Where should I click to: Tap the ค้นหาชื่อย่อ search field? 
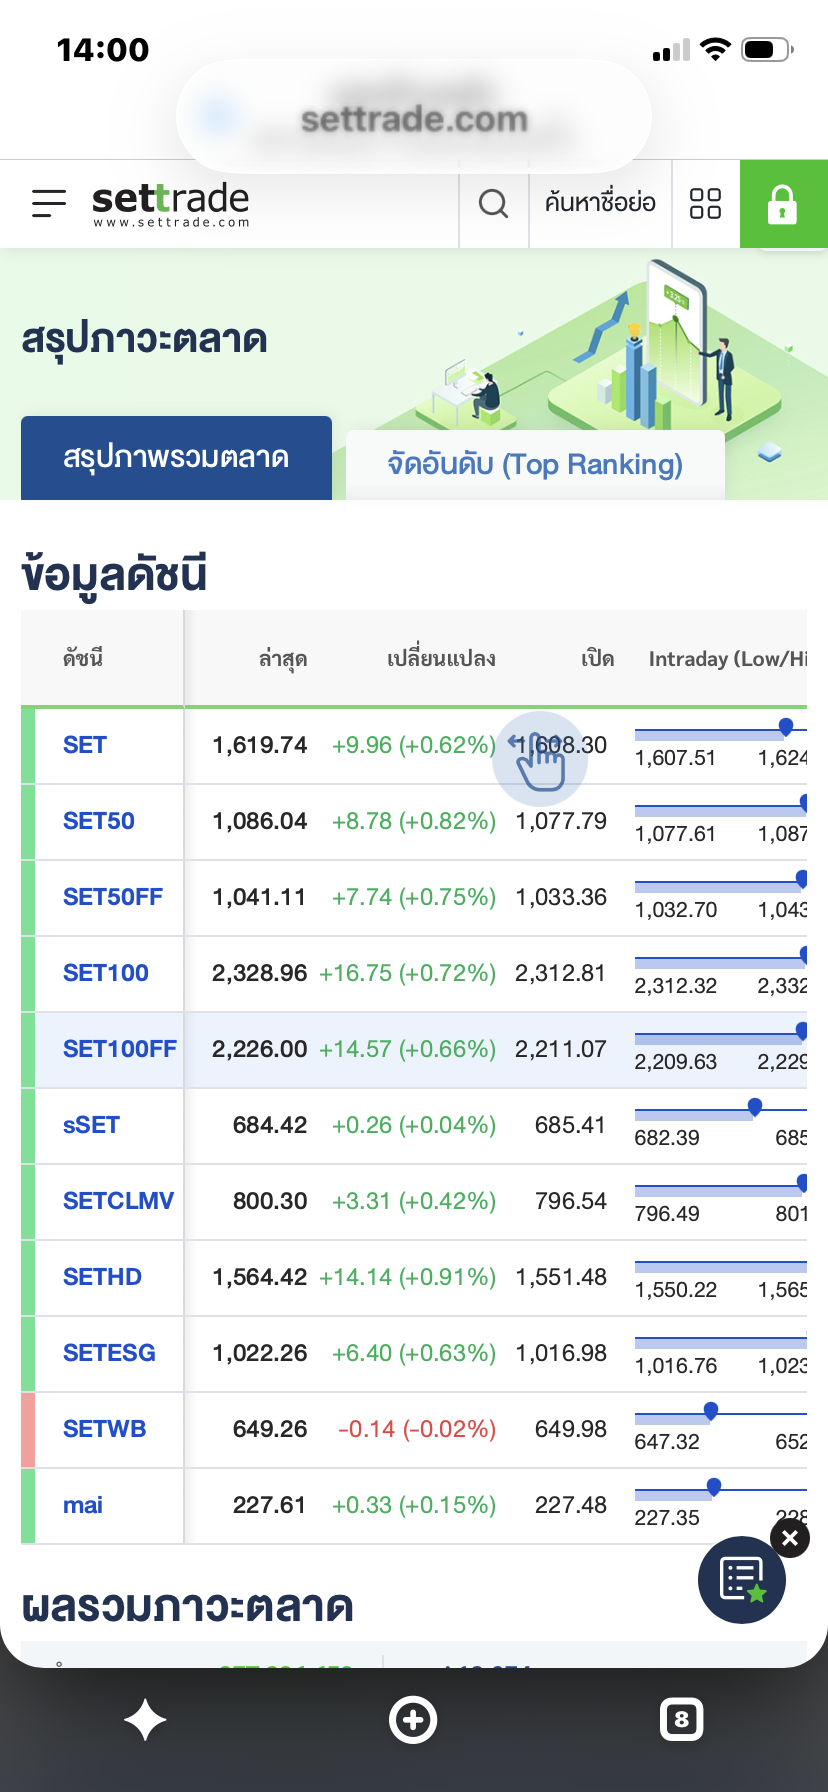coord(600,204)
